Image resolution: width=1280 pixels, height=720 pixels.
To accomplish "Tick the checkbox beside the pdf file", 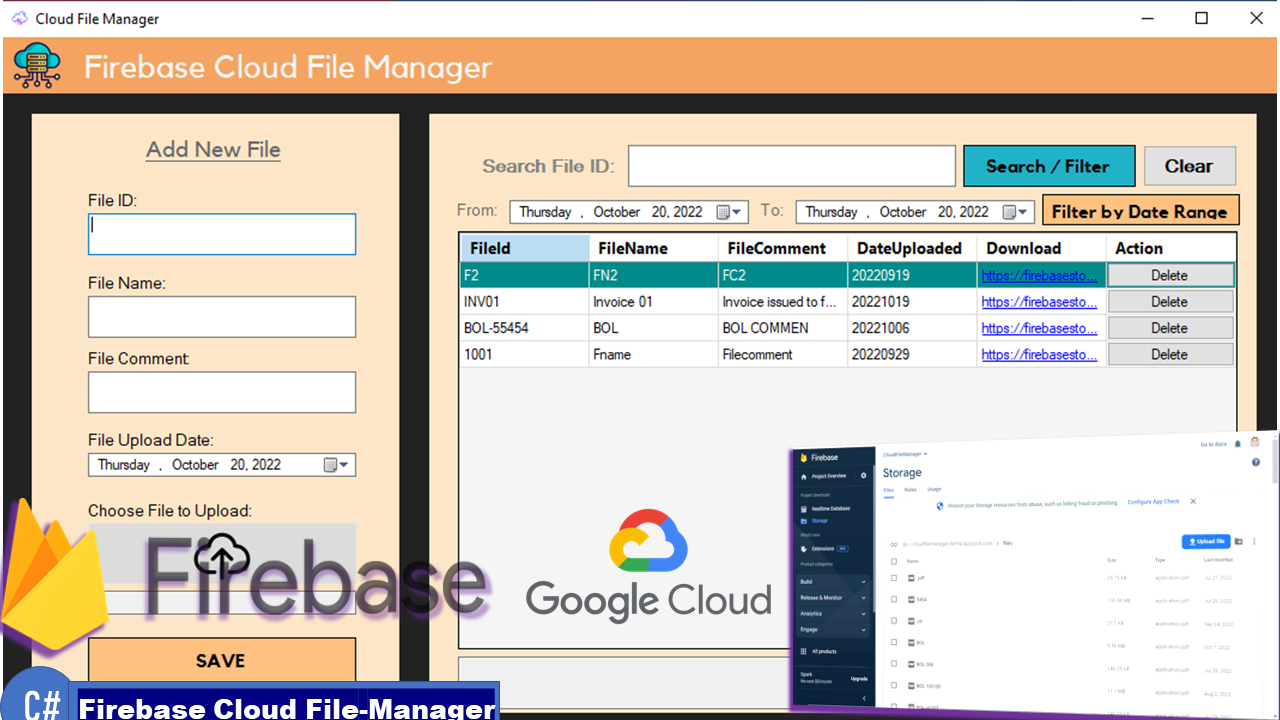I will pyautogui.click(x=893, y=578).
